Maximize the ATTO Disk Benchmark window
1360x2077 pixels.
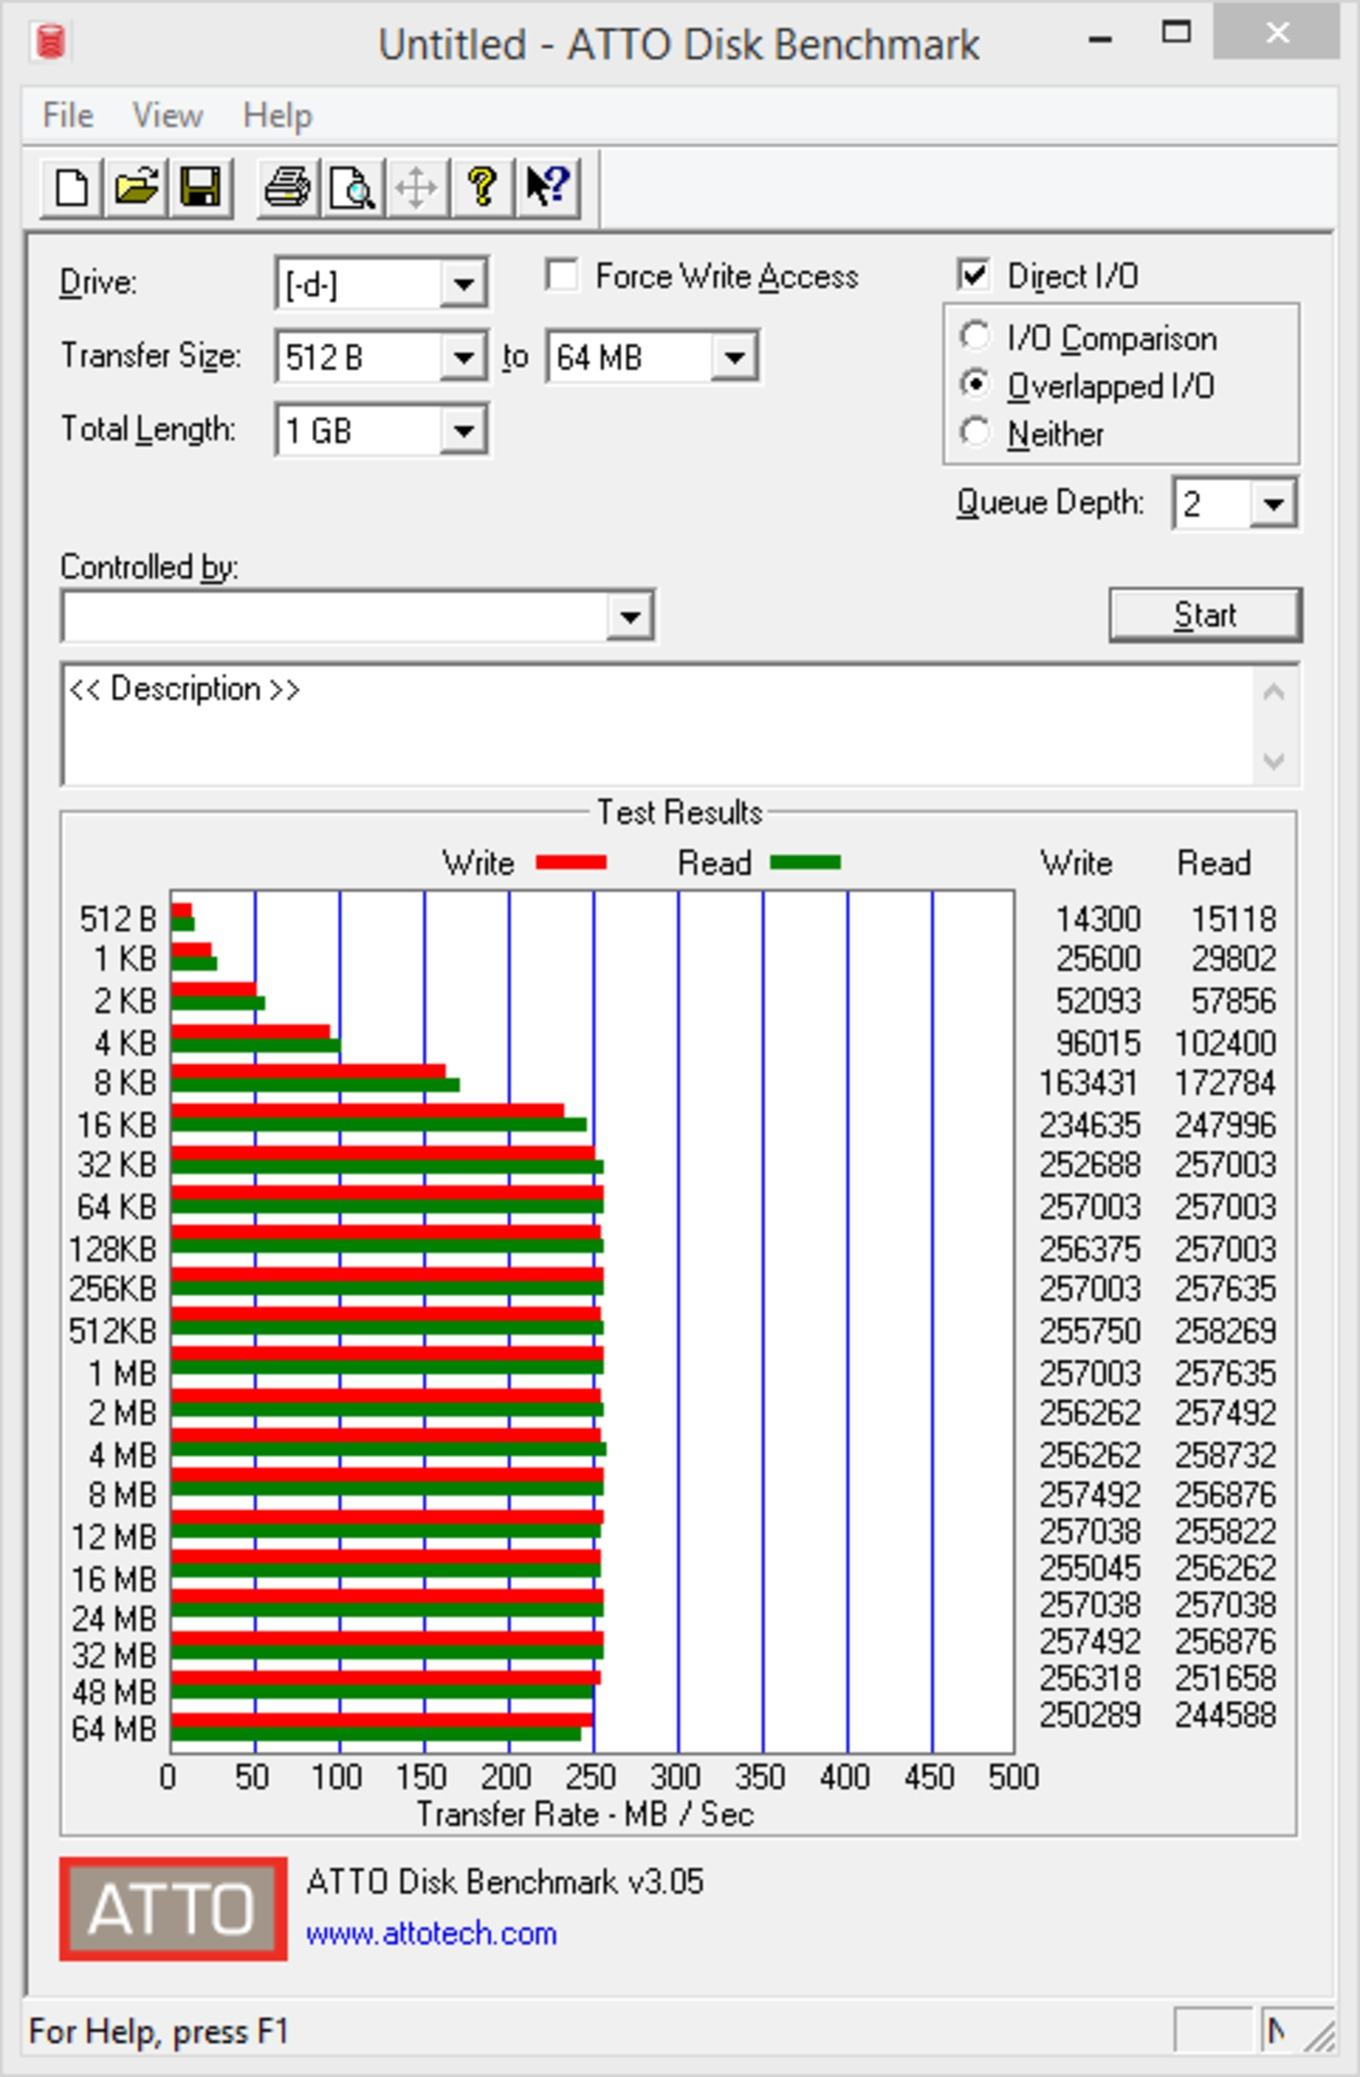click(1176, 33)
